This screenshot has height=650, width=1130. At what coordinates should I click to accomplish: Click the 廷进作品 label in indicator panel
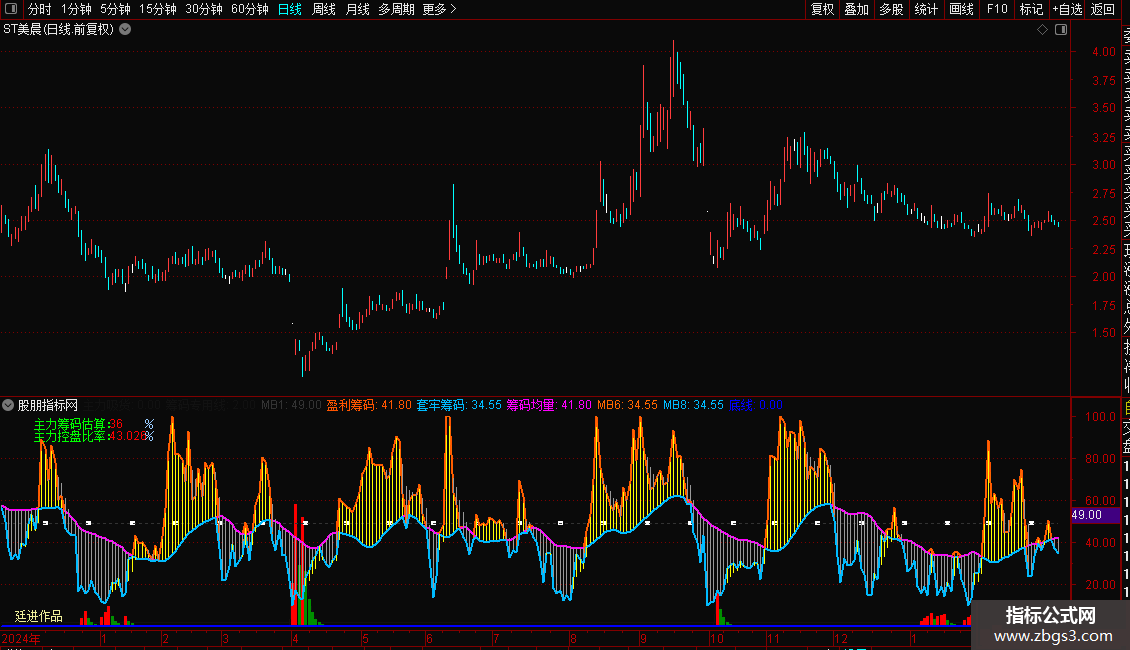click(39, 616)
